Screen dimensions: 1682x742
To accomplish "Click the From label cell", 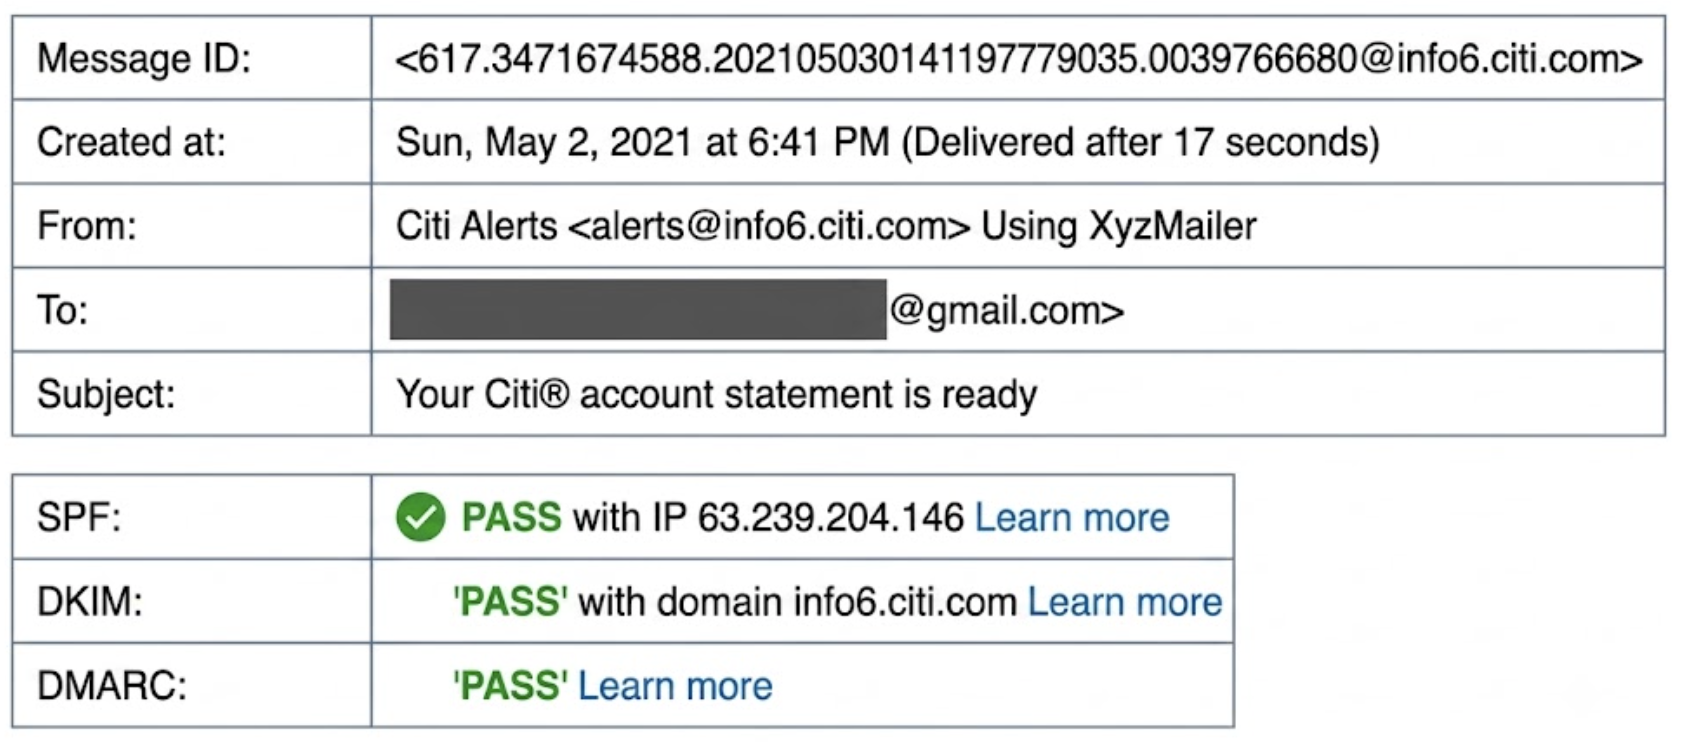I will [192, 226].
